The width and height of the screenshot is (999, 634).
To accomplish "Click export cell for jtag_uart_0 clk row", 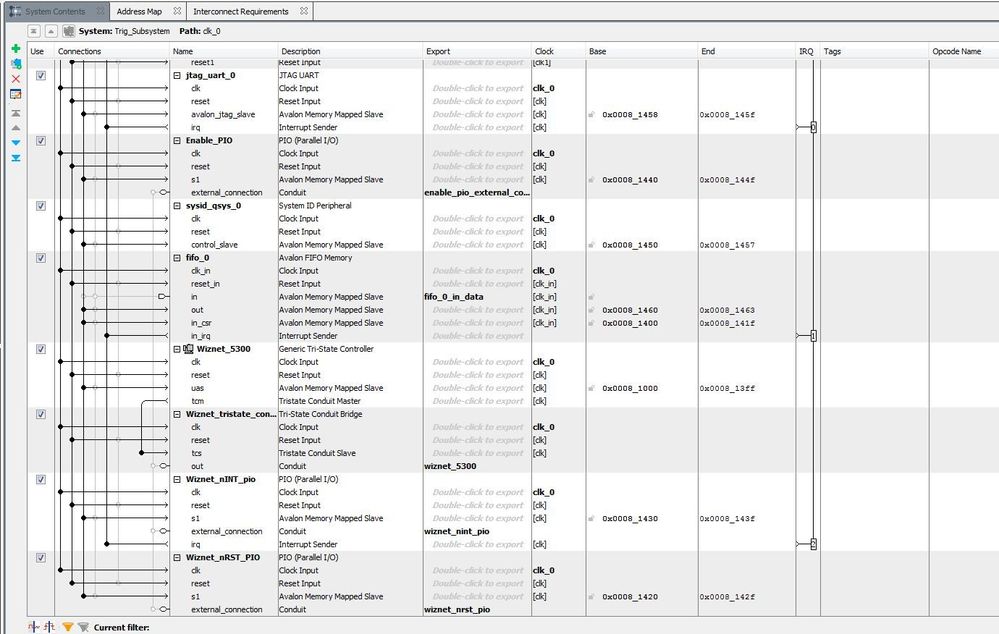I will click(477, 89).
